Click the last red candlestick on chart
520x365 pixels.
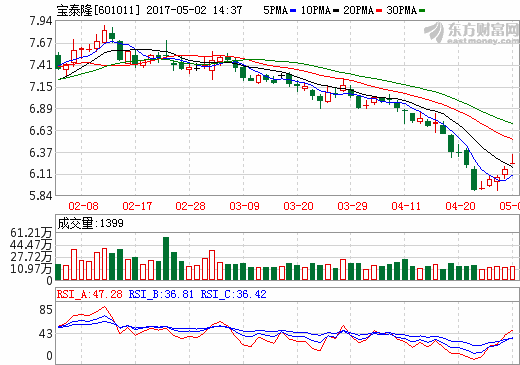click(513, 159)
